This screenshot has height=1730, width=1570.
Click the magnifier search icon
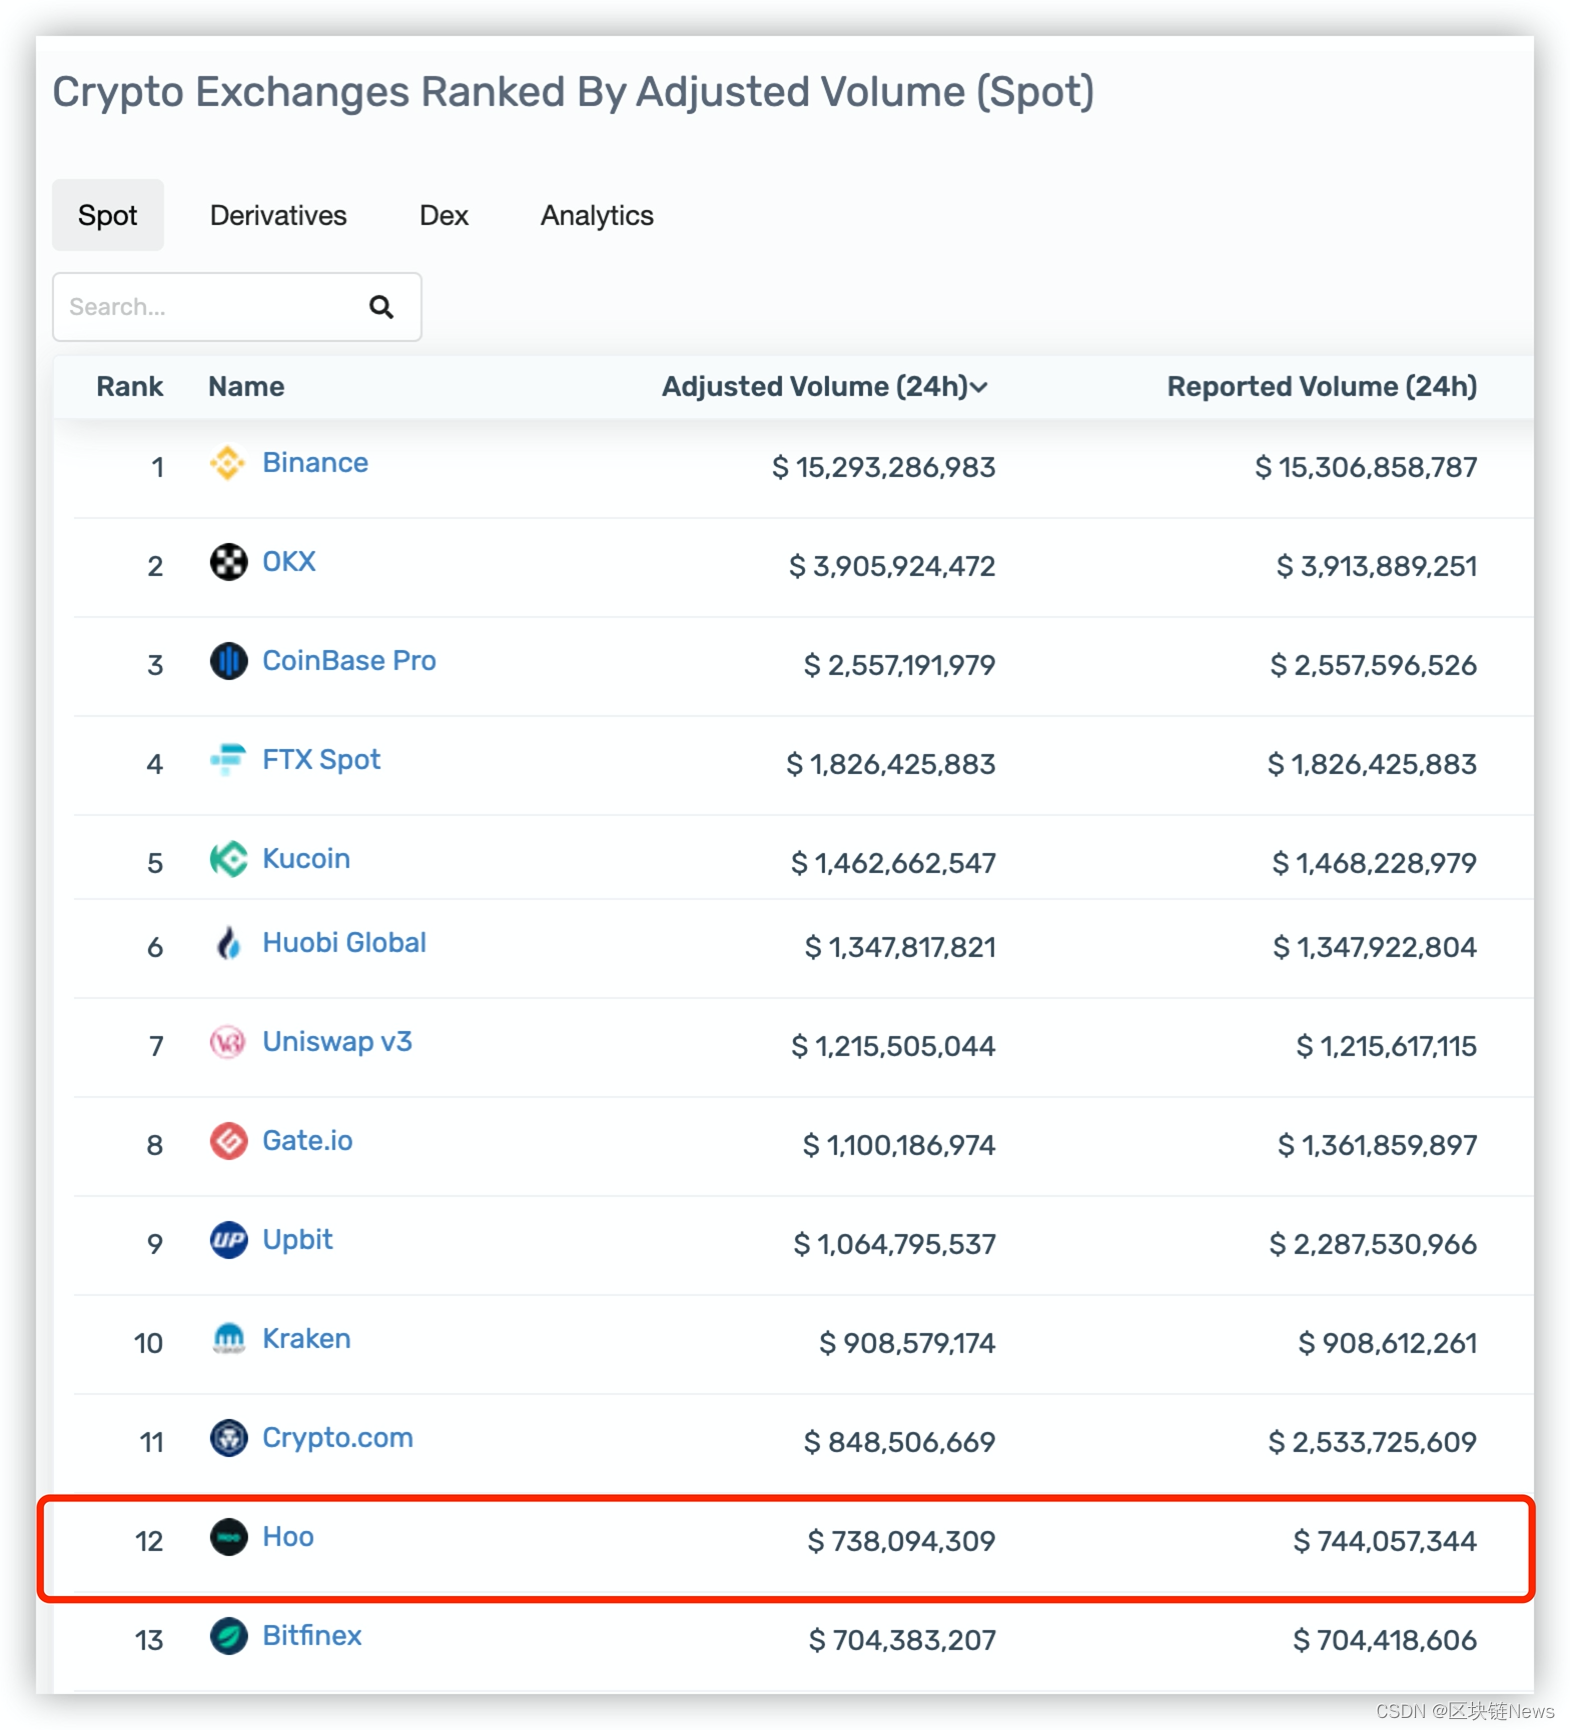pyautogui.click(x=381, y=307)
